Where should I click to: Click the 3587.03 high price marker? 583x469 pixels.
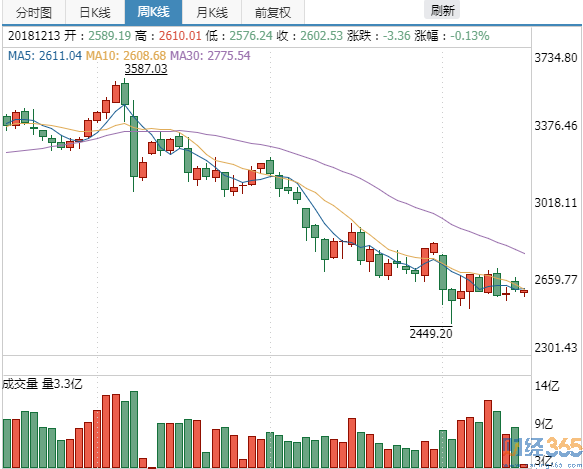click(x=146, y=69)
